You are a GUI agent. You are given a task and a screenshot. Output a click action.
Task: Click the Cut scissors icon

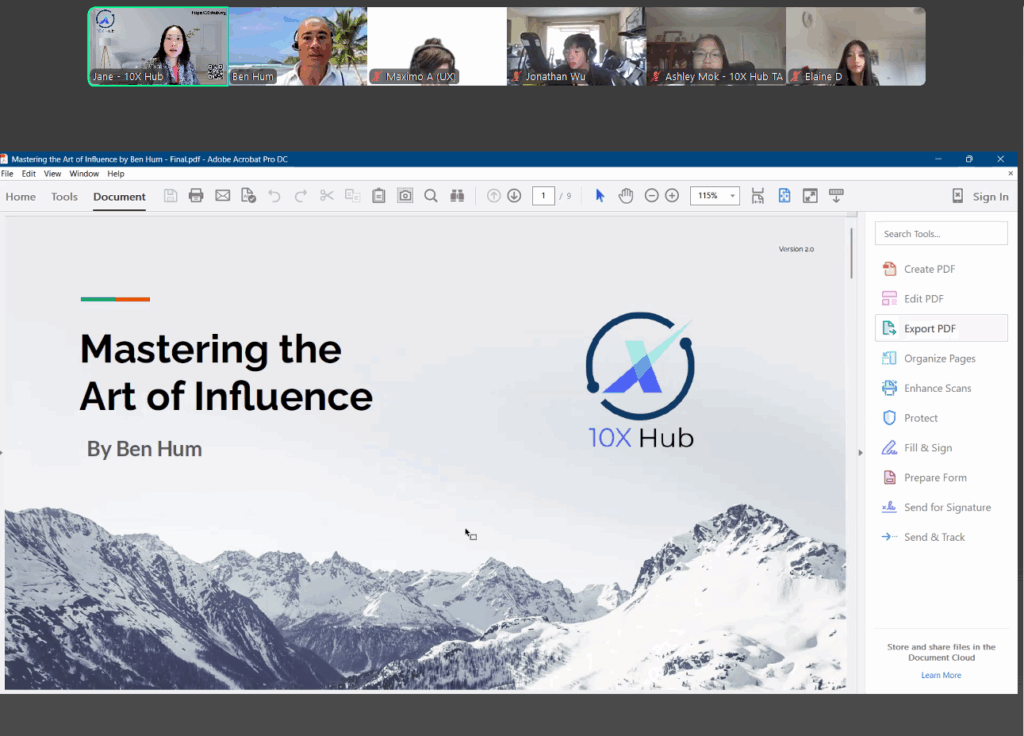coord(327,195)
